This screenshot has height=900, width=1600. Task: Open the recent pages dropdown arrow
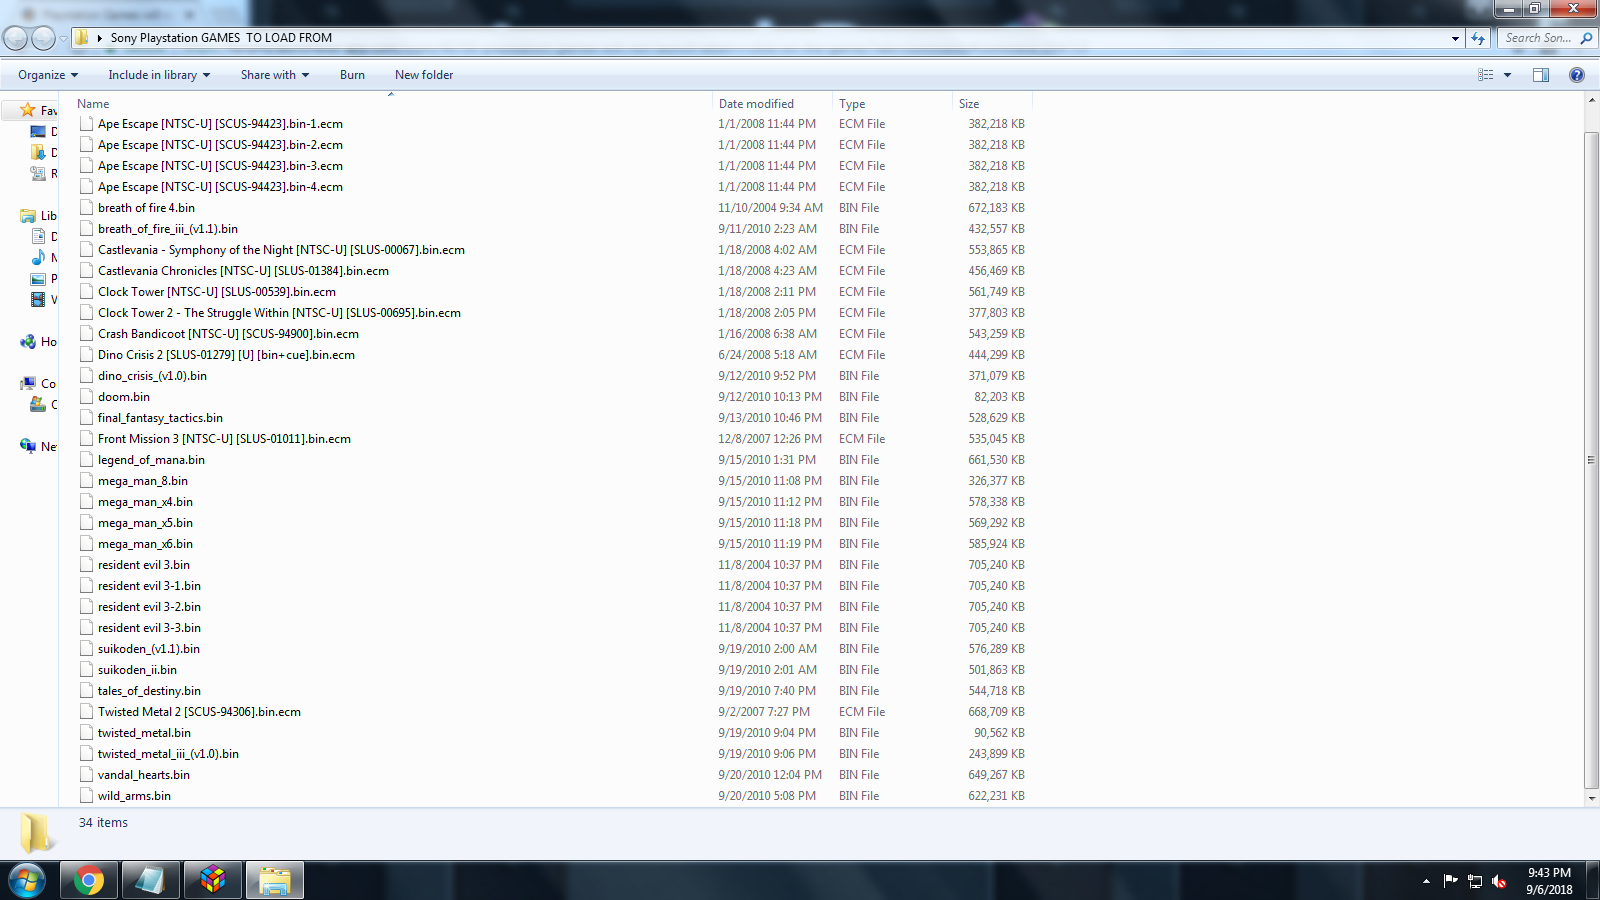point(63,38)
